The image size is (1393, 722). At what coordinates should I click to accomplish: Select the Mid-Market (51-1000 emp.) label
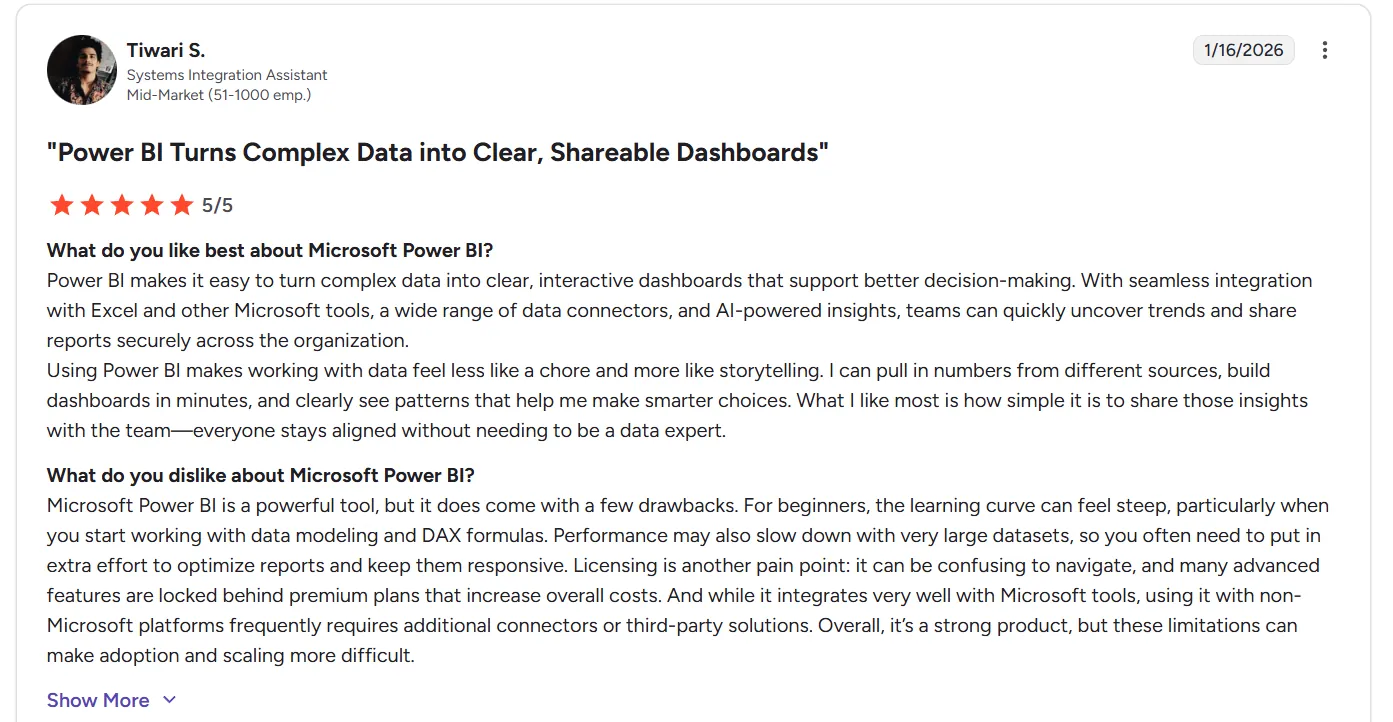(219, 95)
